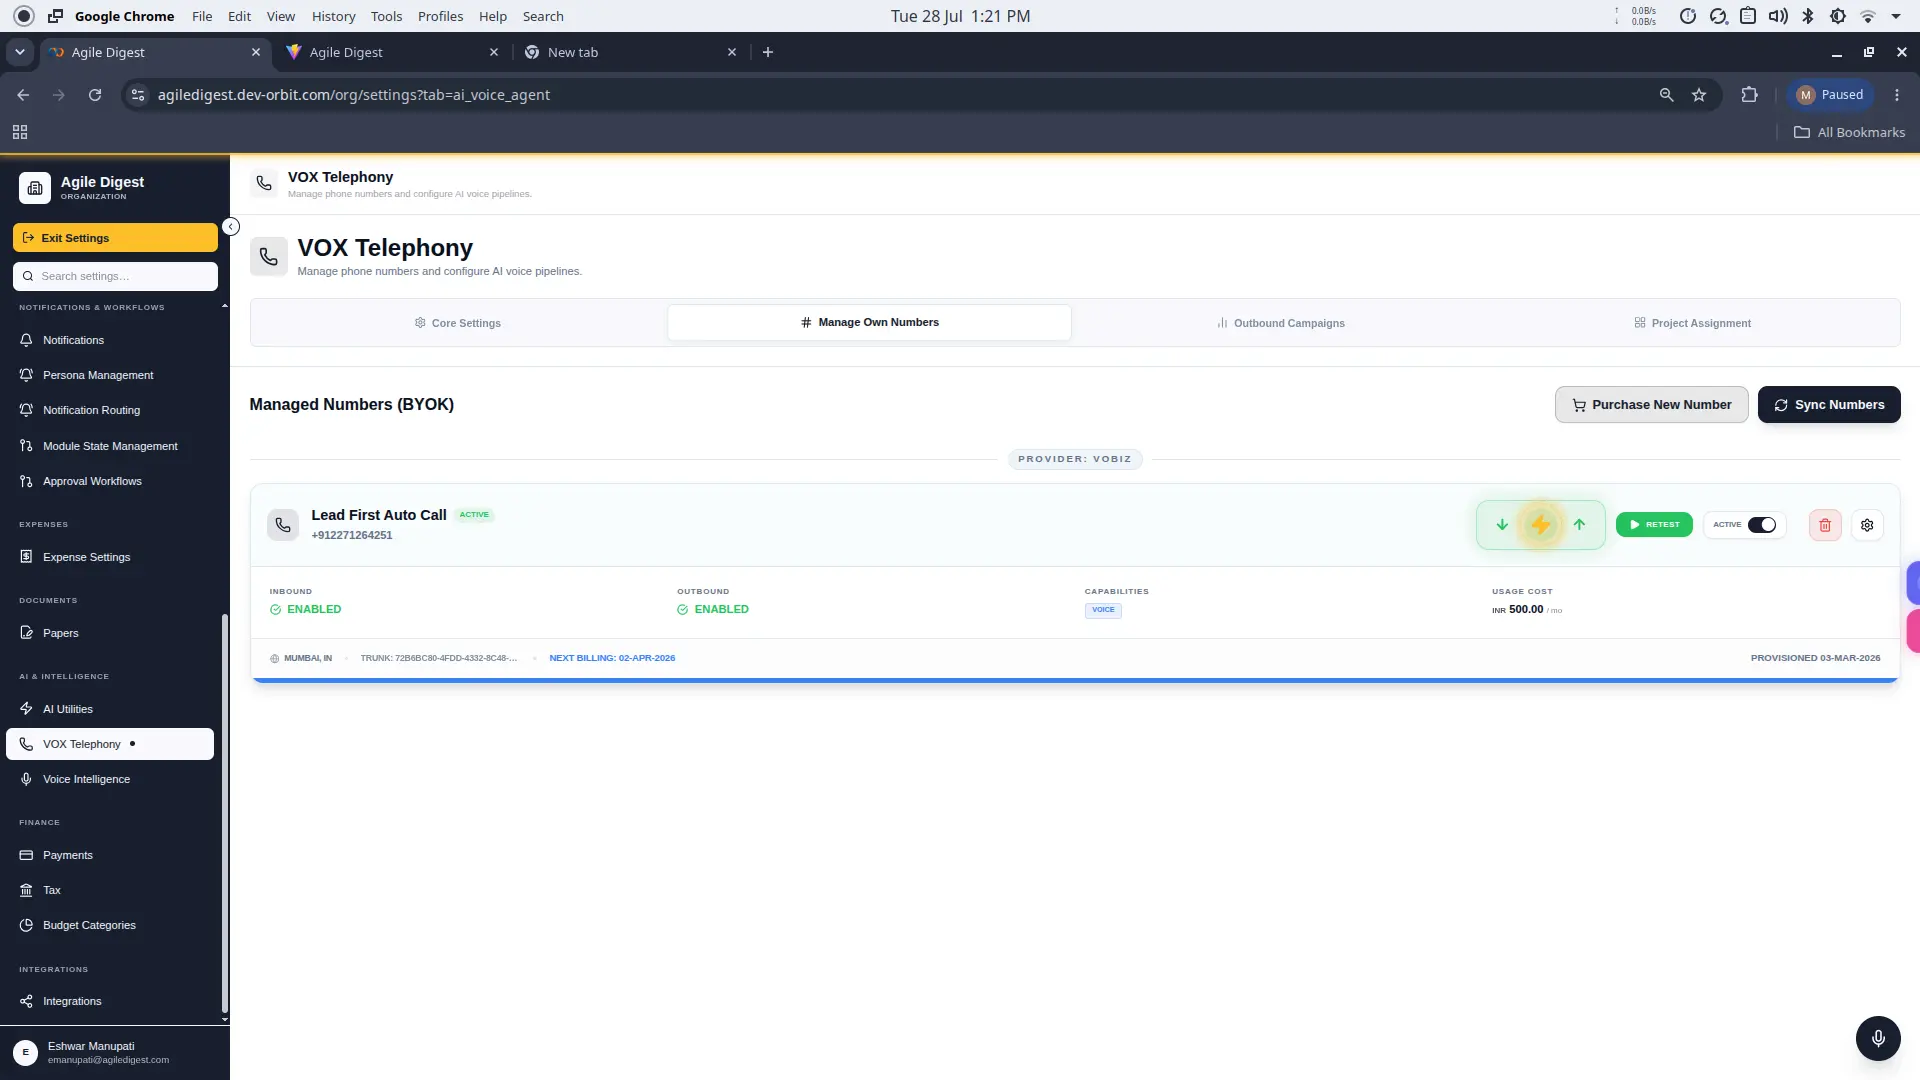Click the VOICE capability badge

coord(1103,610)
